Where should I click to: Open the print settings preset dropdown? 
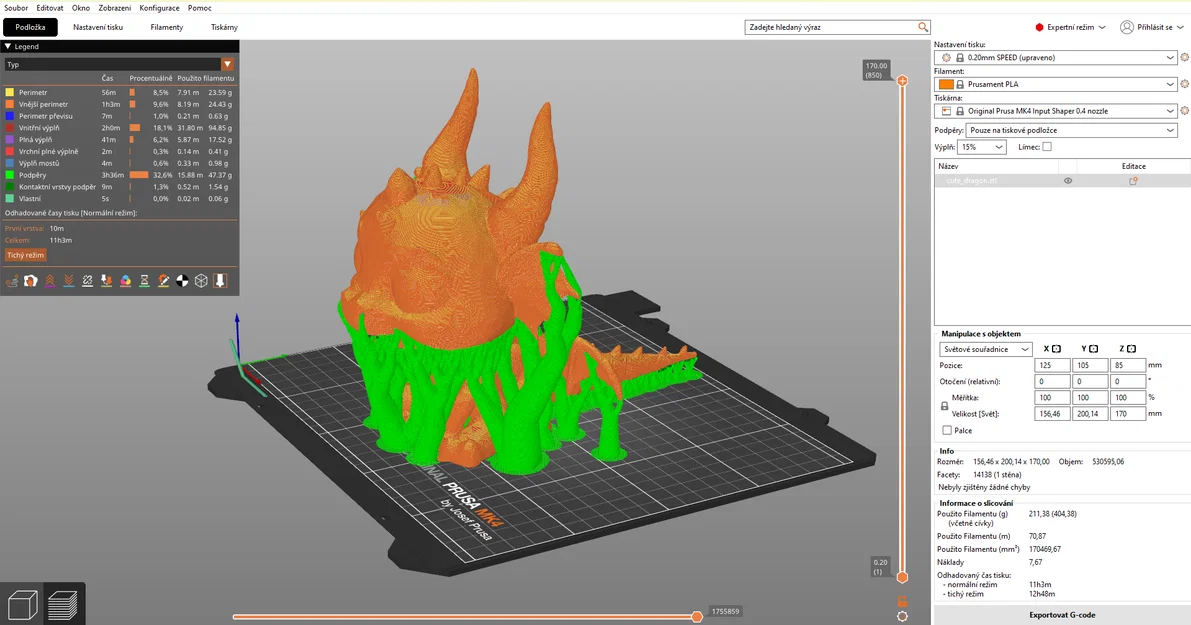pyautogui.click(x=1058, y=58)
